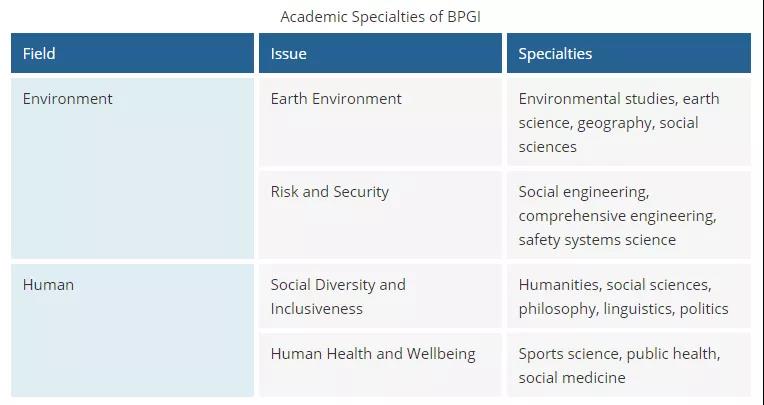Select the Issue column header
The width and height of the screenshot is (764, 405).
288,54
